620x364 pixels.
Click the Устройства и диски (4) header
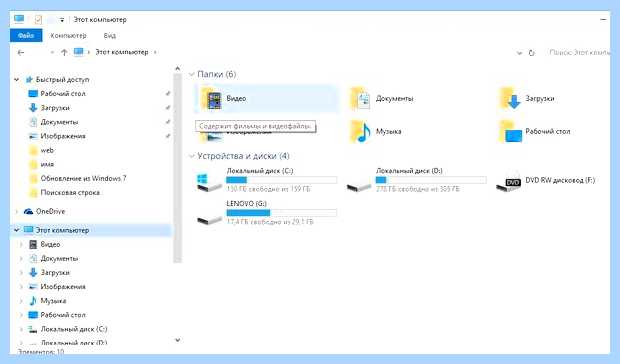pos(243,156)
